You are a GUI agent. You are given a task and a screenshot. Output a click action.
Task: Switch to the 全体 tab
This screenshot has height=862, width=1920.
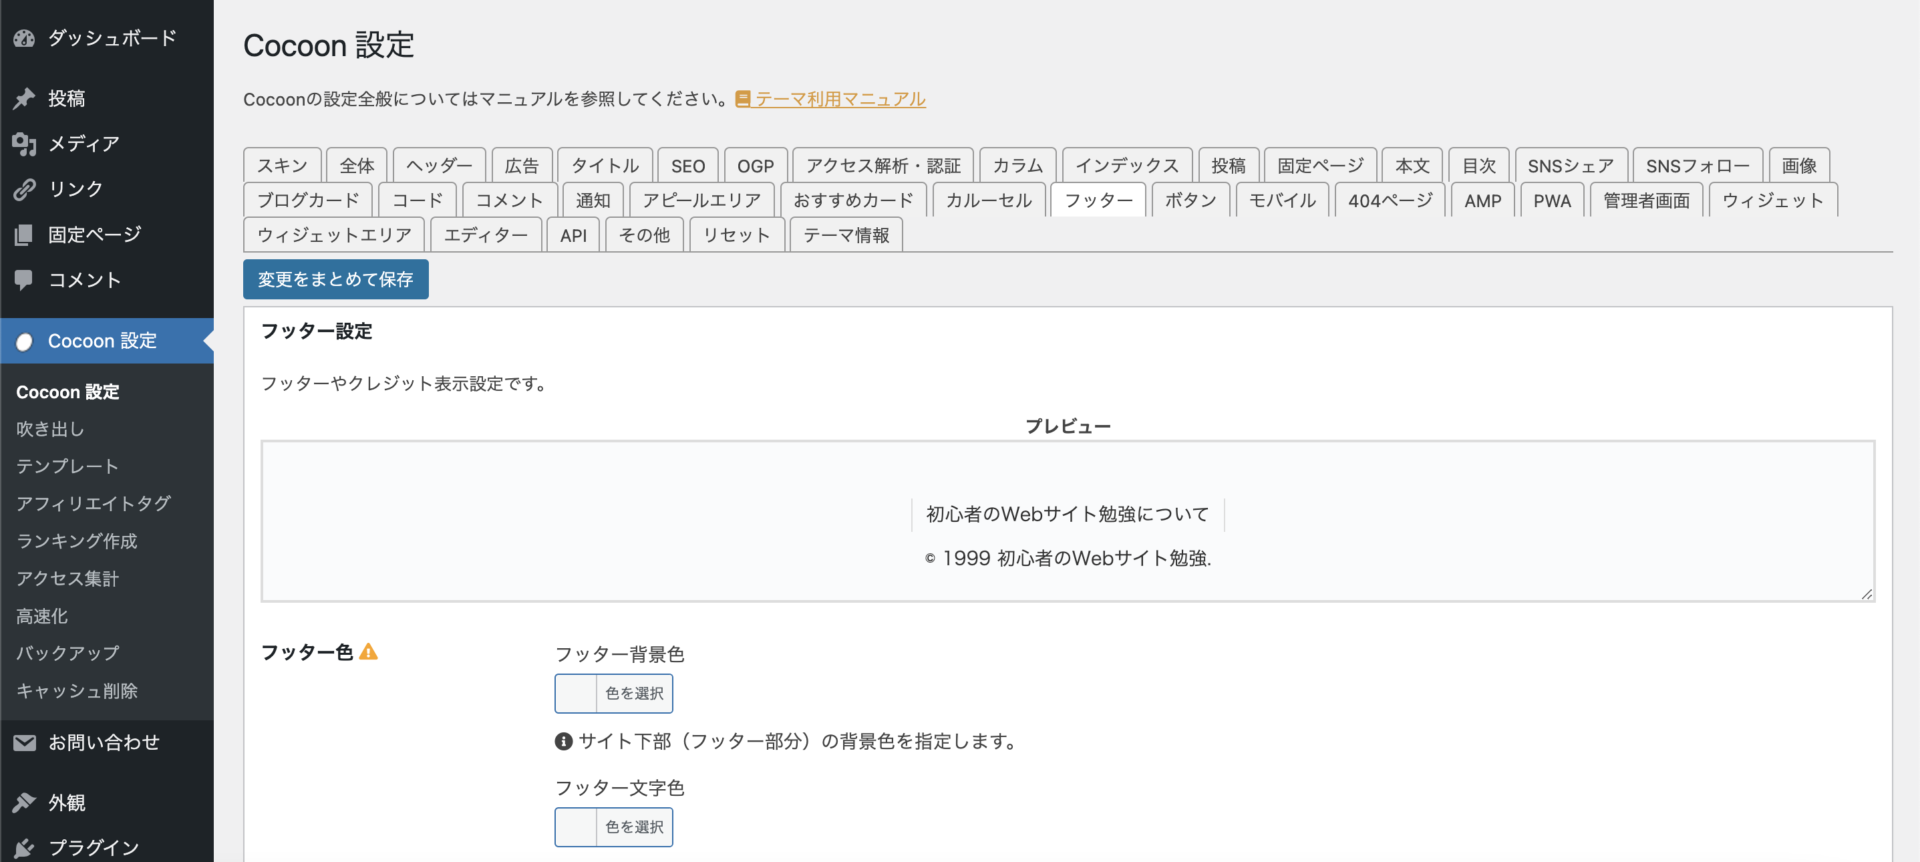tap(357, 165)
